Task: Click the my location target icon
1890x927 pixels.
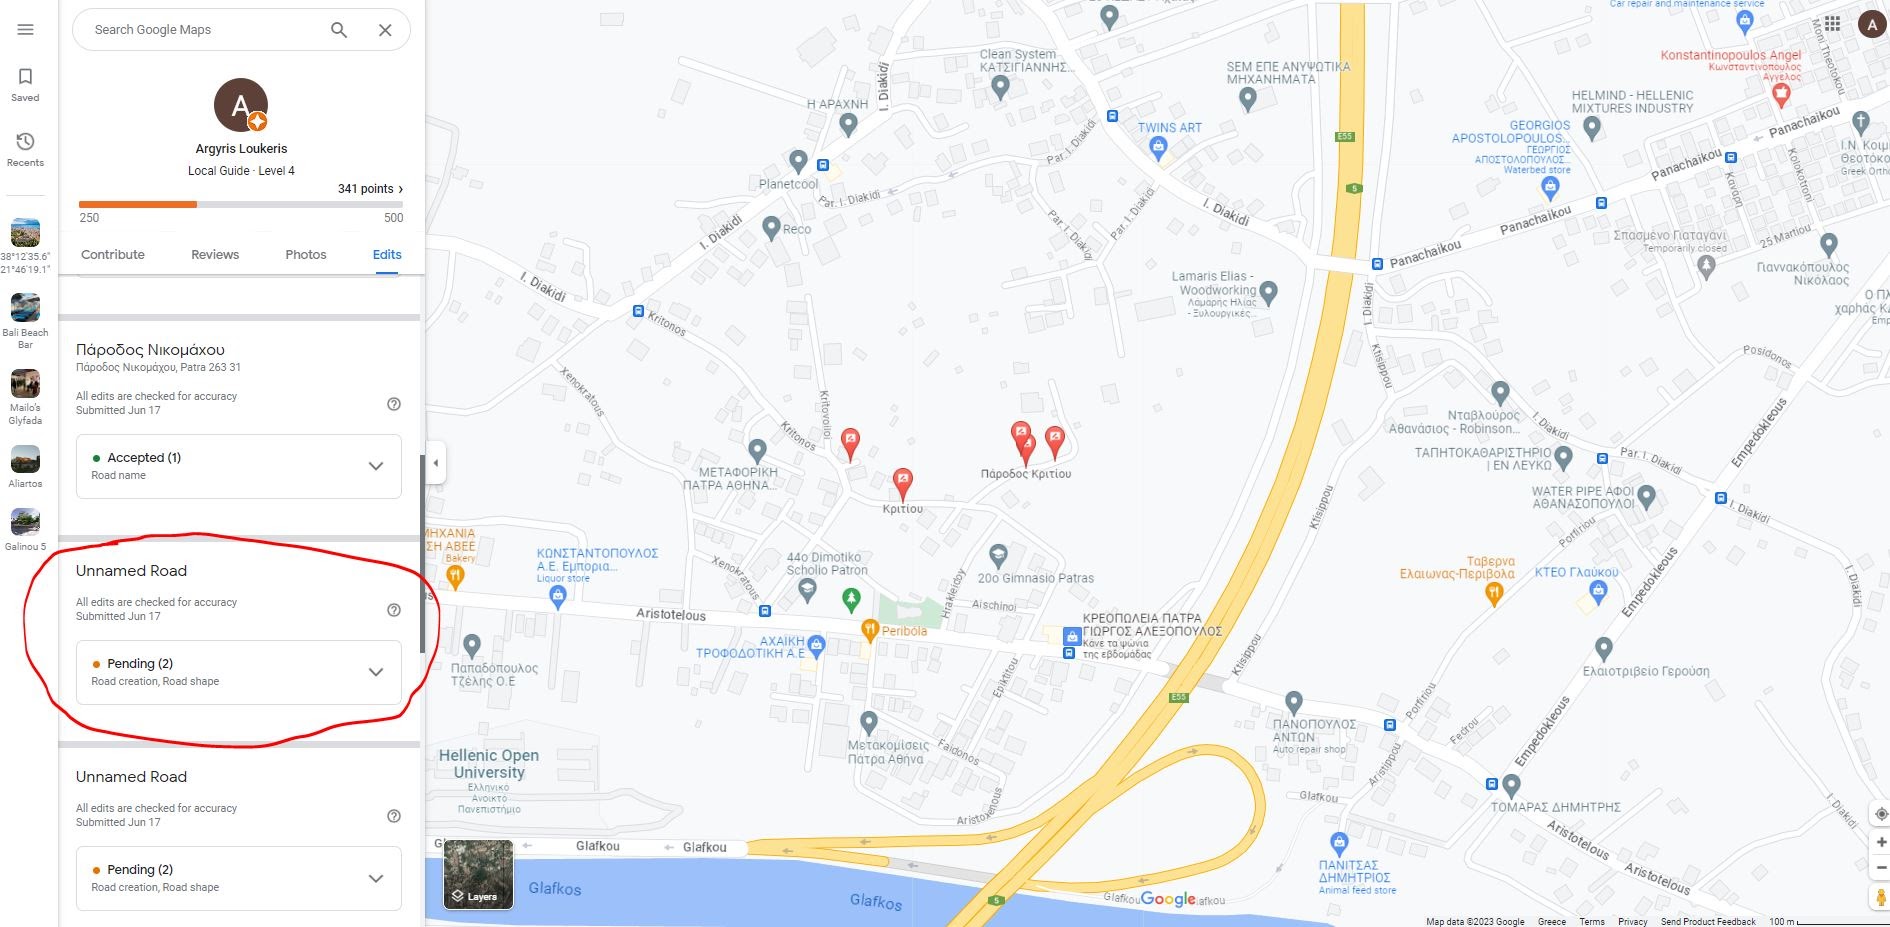Action: coord(1880,814)
